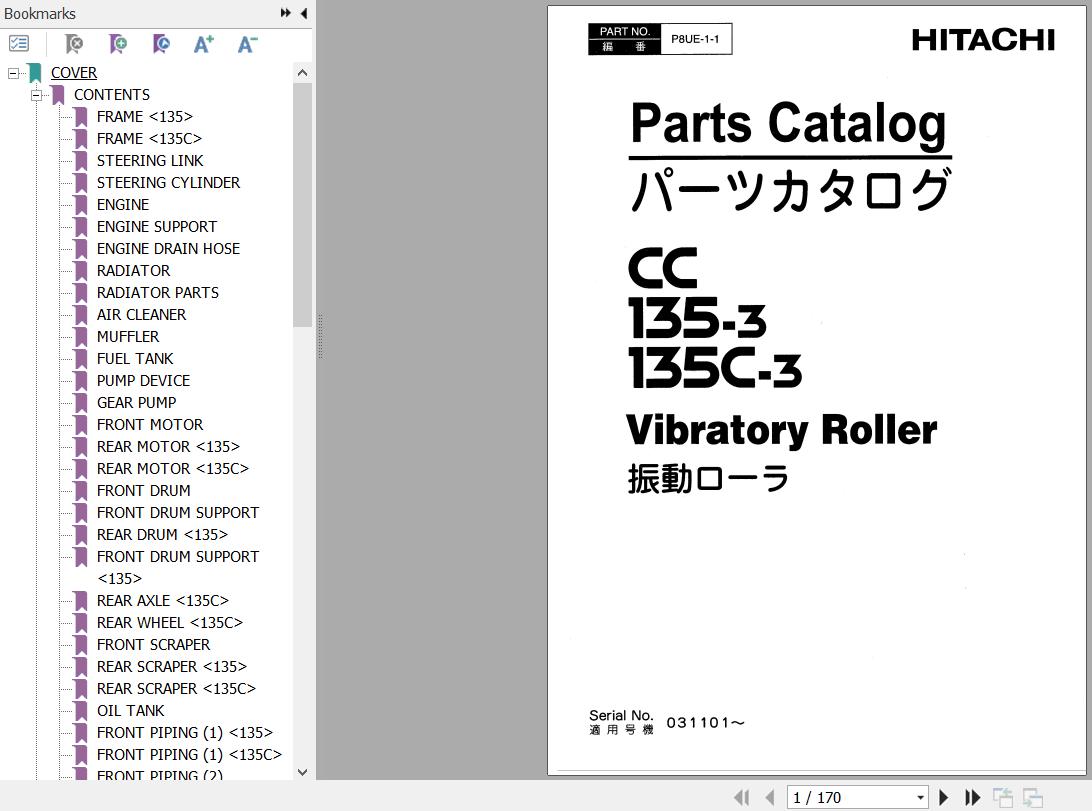Collapse the CONTENTS bookmark tree node
1092x811 pixels.
click(x=36, y=95)
